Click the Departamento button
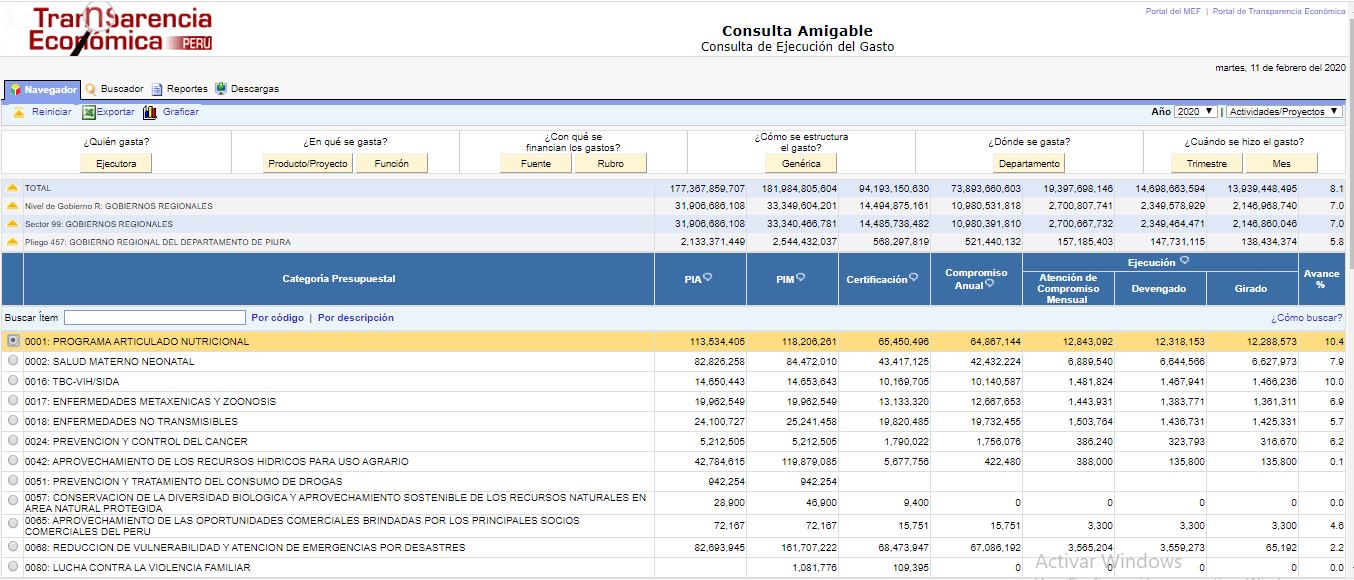 tap(1029, 164)
